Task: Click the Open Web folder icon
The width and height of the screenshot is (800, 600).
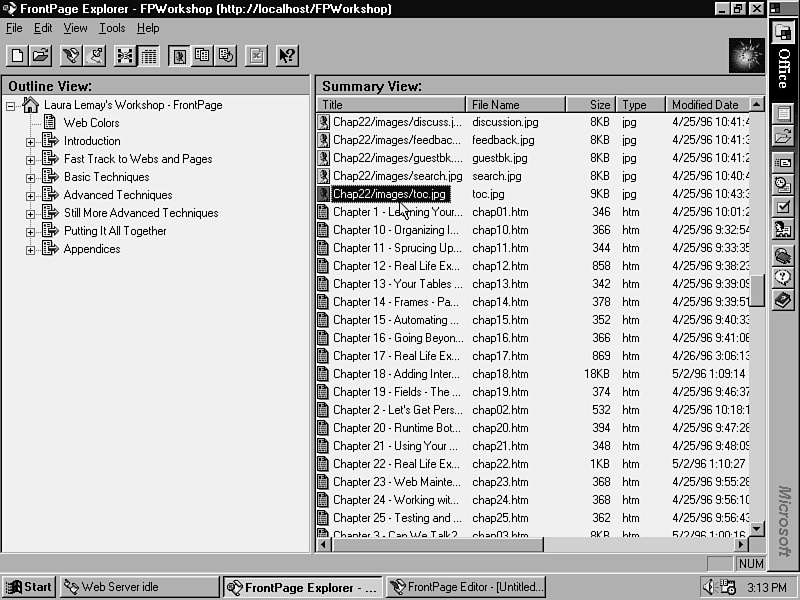Action: (x=40, y=56)
